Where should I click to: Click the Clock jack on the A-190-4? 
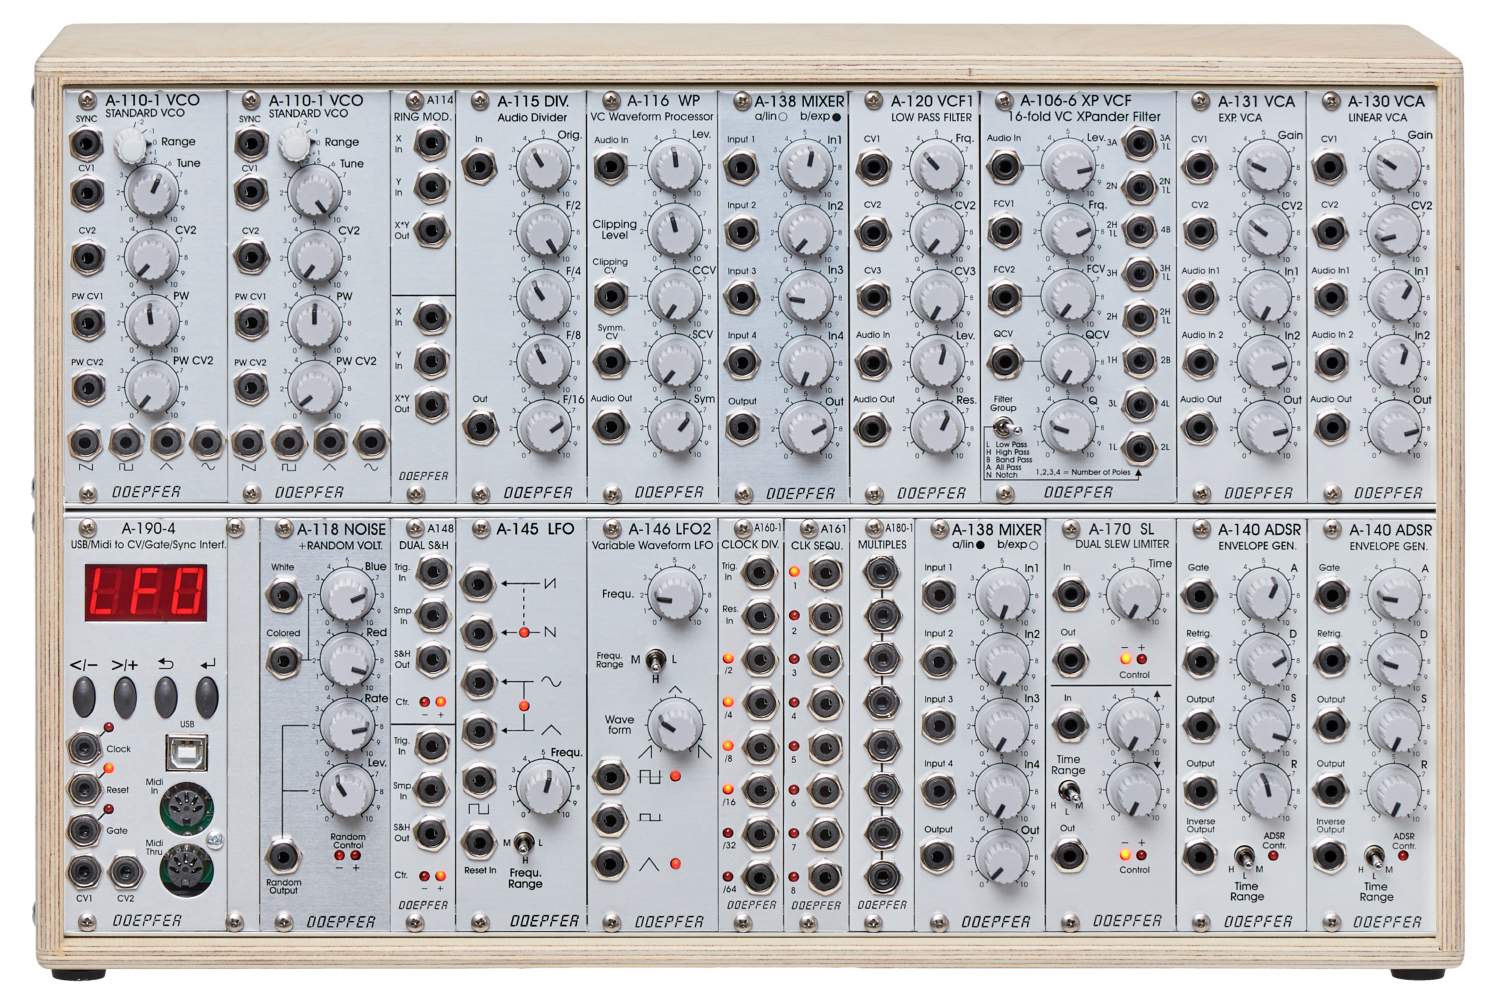coord(85,747)
